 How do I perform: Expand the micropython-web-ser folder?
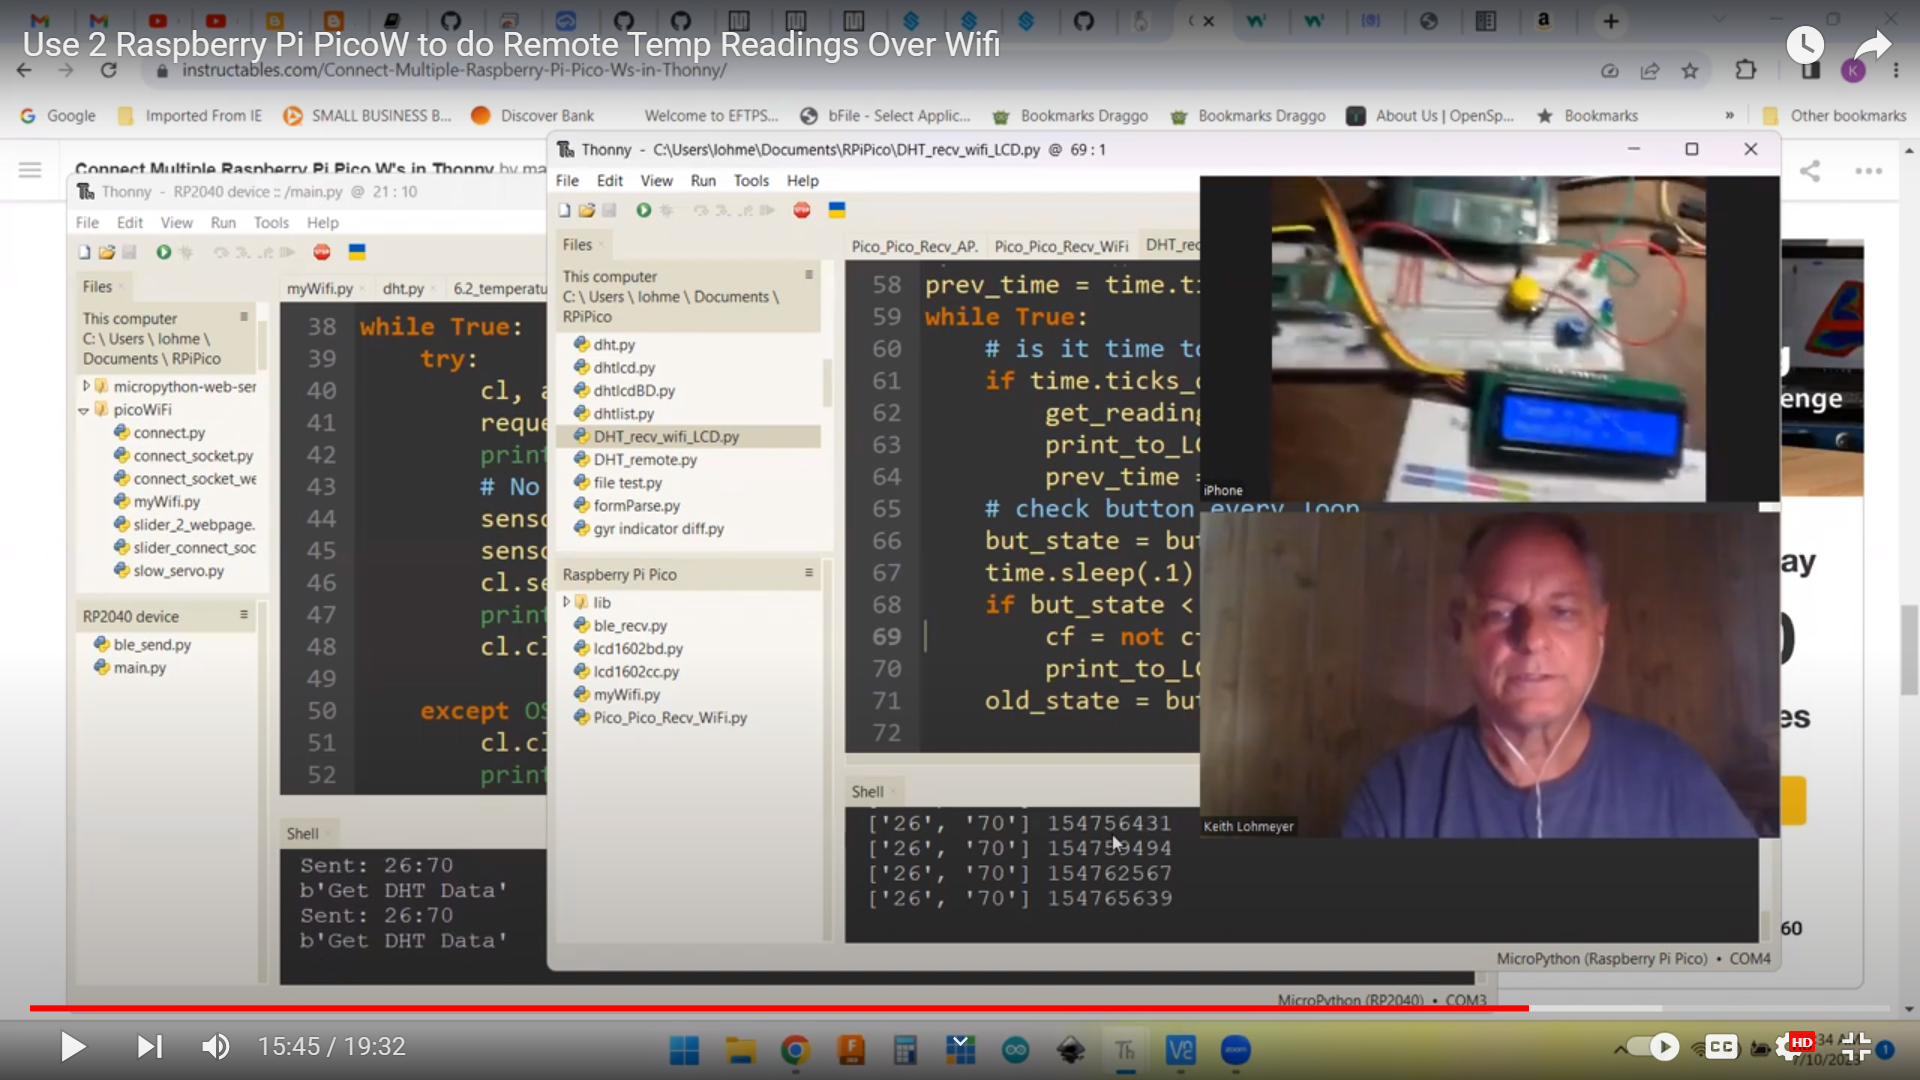pos(86,386)
